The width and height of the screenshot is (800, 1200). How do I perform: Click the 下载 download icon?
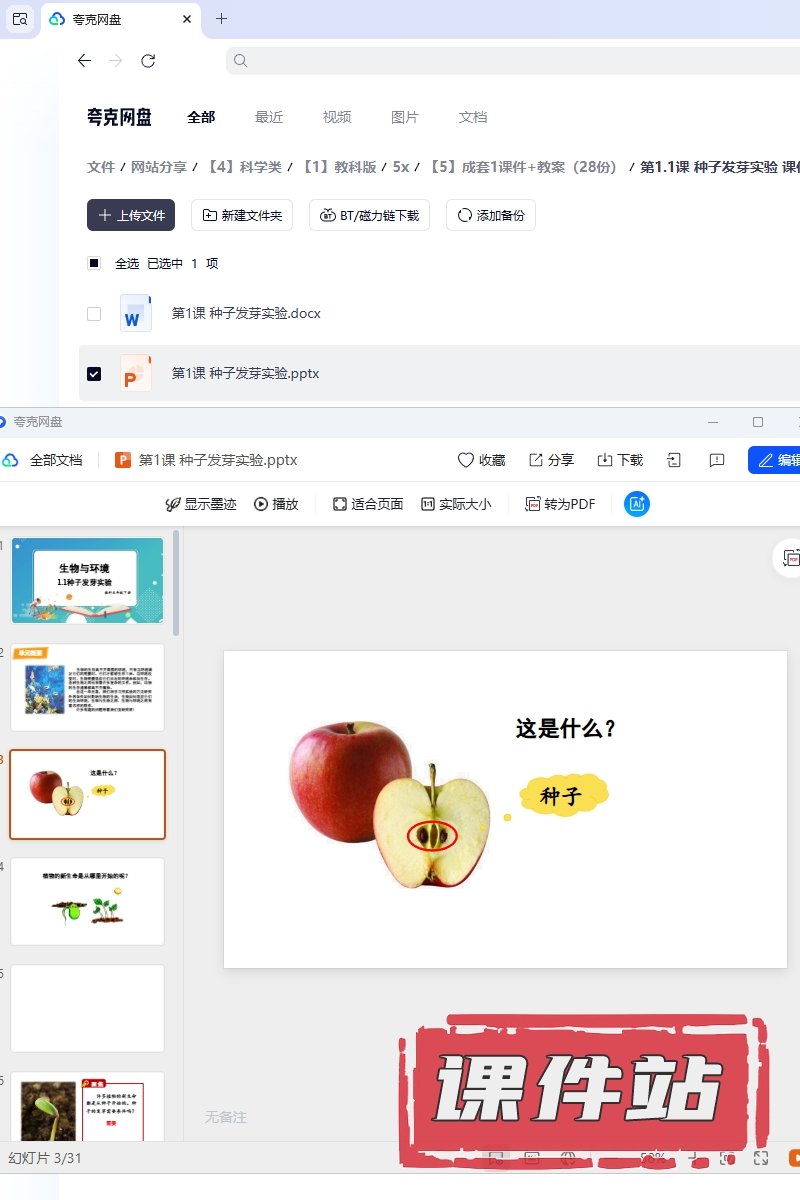click(605, 460)
